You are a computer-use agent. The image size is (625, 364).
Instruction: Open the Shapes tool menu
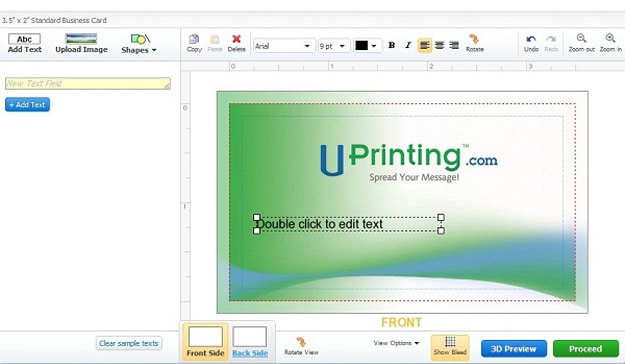coord(139,44)
